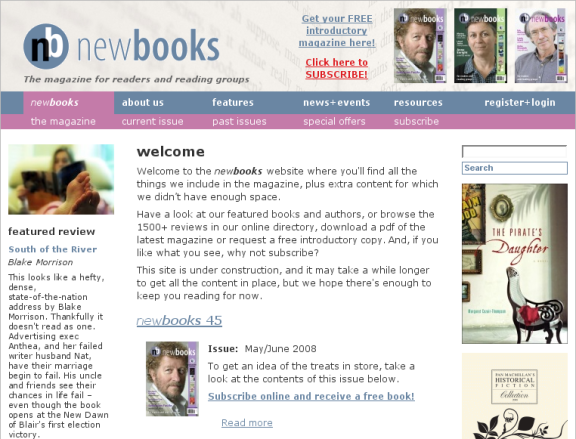576x439 pixels.
Task: Open the about us menu
Action: (x=143, y=102)
